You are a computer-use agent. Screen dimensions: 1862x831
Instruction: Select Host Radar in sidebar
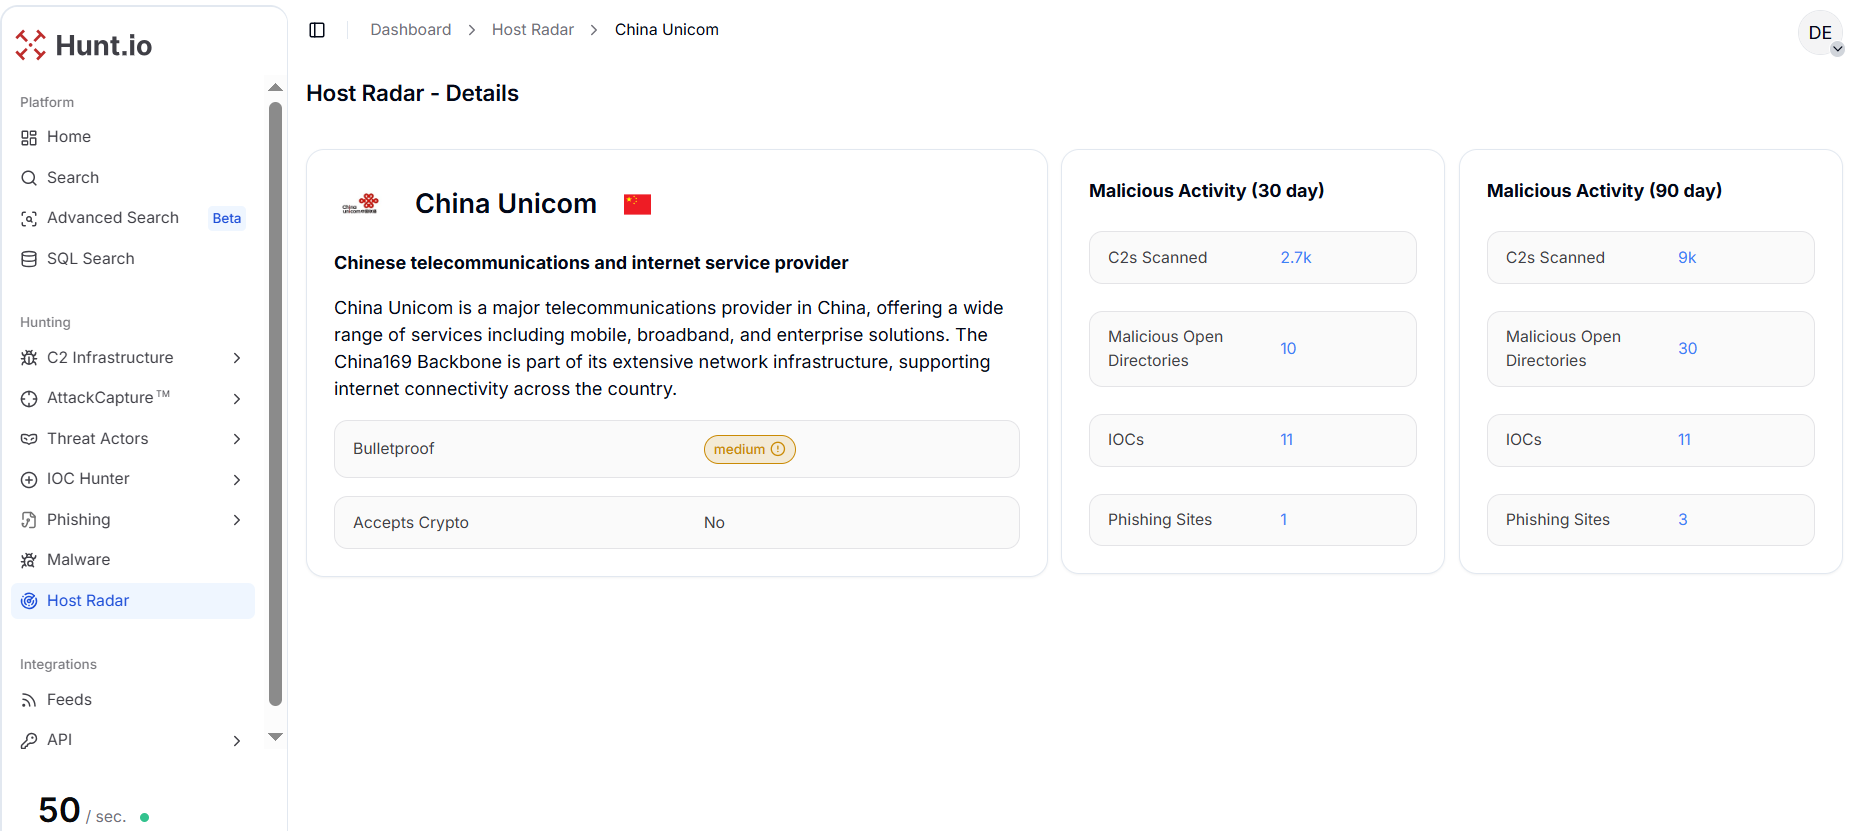[88, 601]
